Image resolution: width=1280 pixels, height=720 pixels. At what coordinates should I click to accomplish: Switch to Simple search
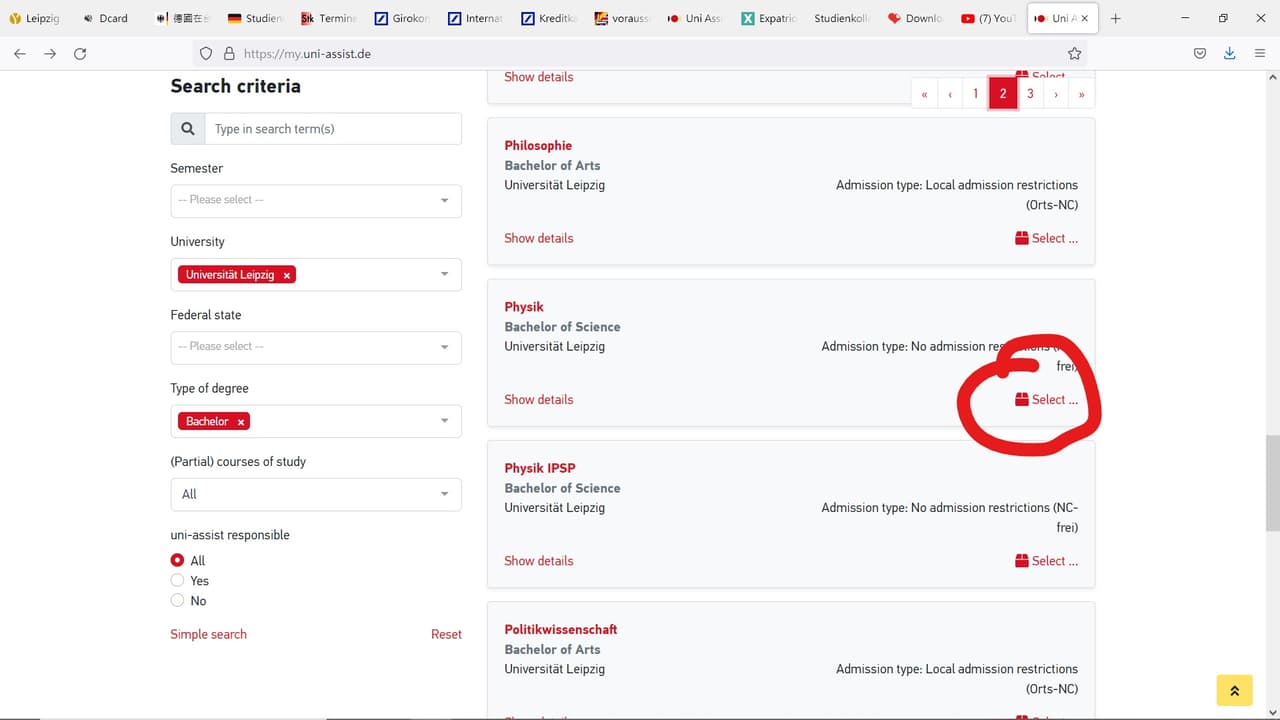[208, 634]
